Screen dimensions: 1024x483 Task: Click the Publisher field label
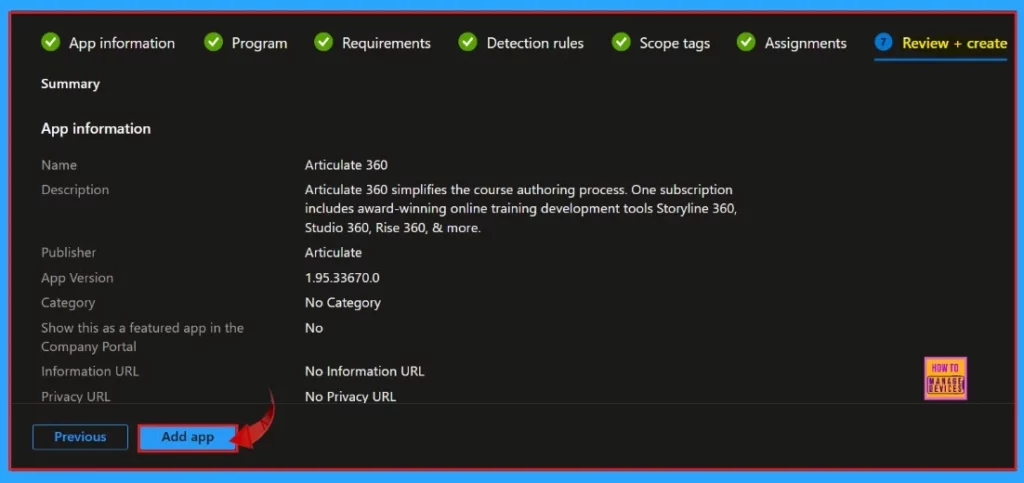click(69, 253)
